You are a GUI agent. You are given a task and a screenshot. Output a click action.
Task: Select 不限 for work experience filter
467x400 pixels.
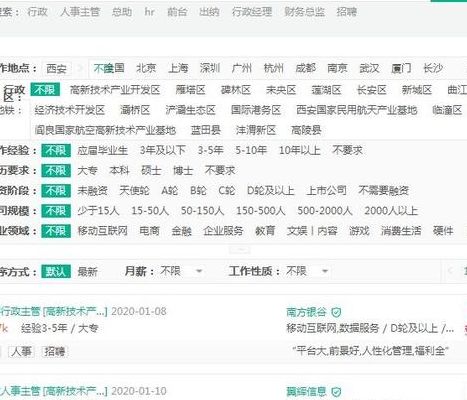(x=56, y=150)
